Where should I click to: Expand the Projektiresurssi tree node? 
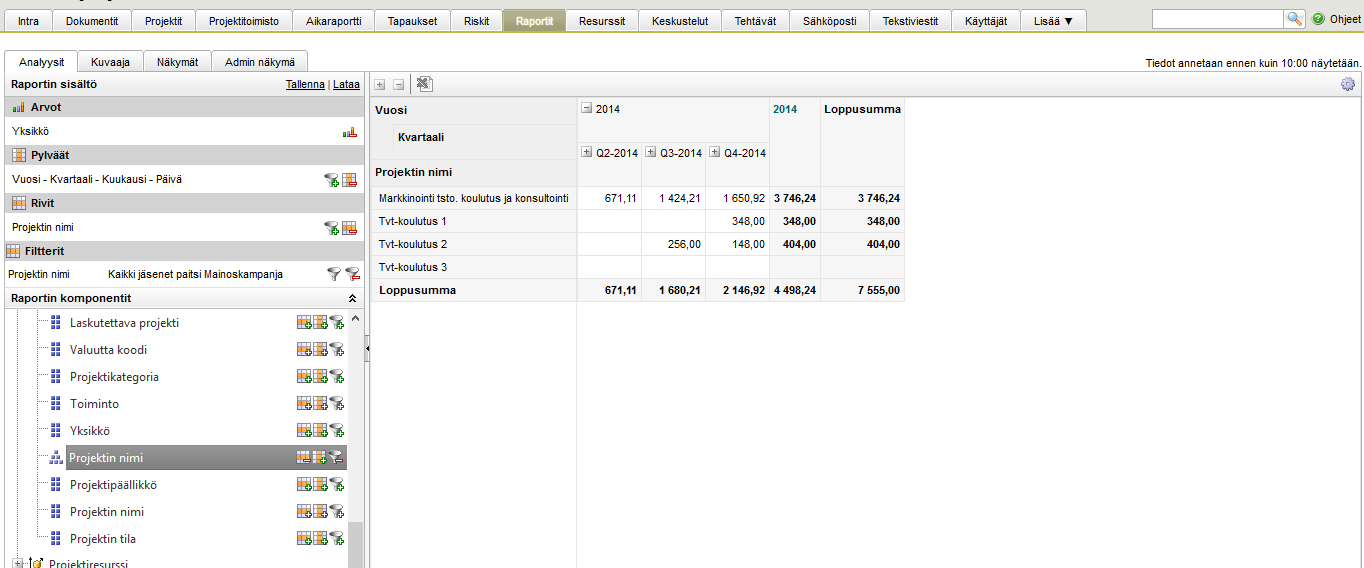[x=17, y=564]
